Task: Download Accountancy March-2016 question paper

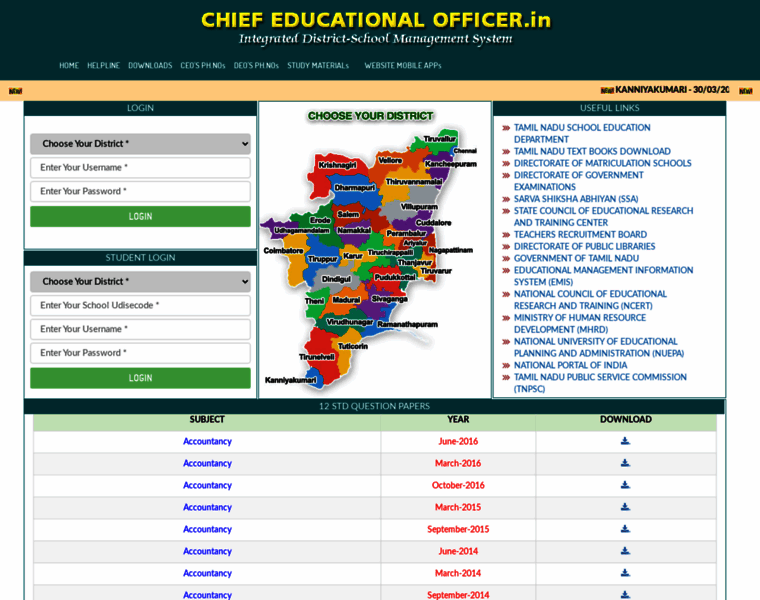Action: [625, 463]
